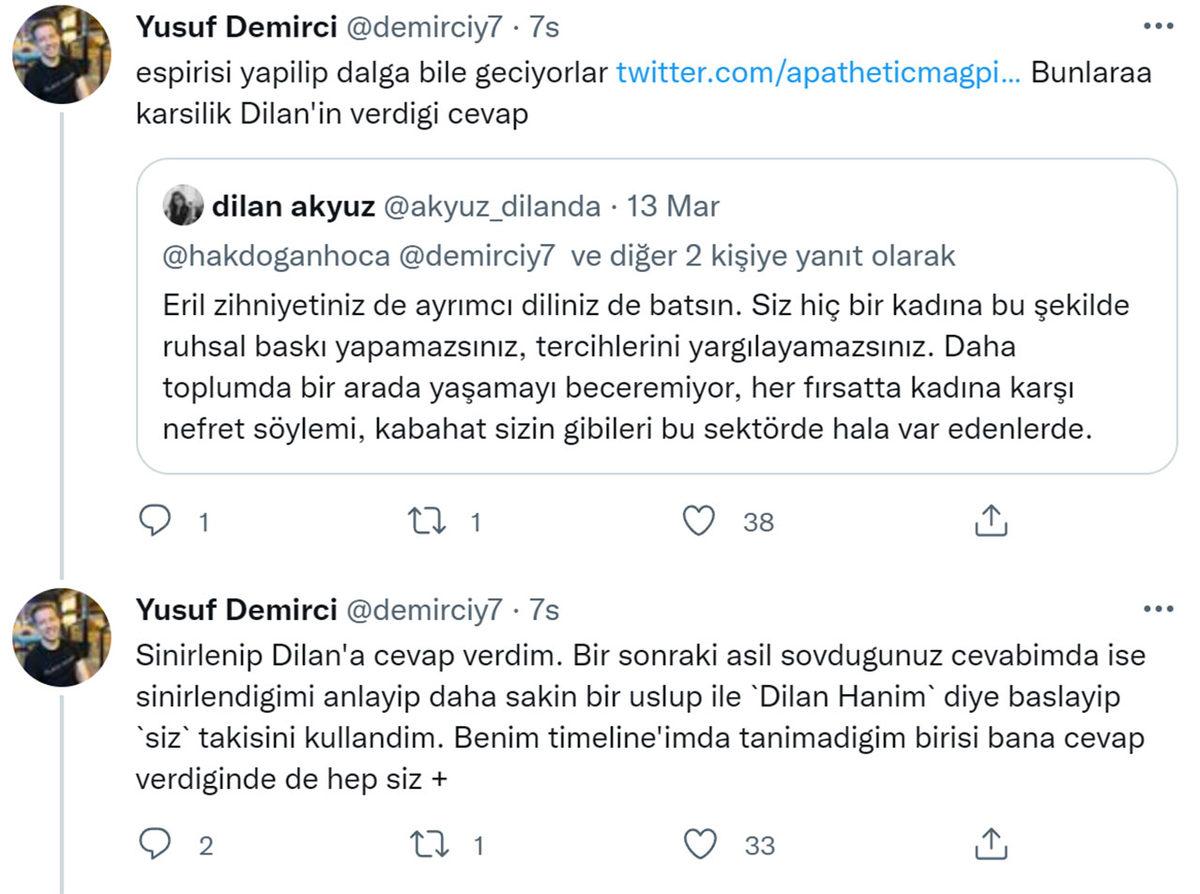
Task: Open the share icon on the bottom tweet
Action: pyautogui.click(x=991, y=845)
